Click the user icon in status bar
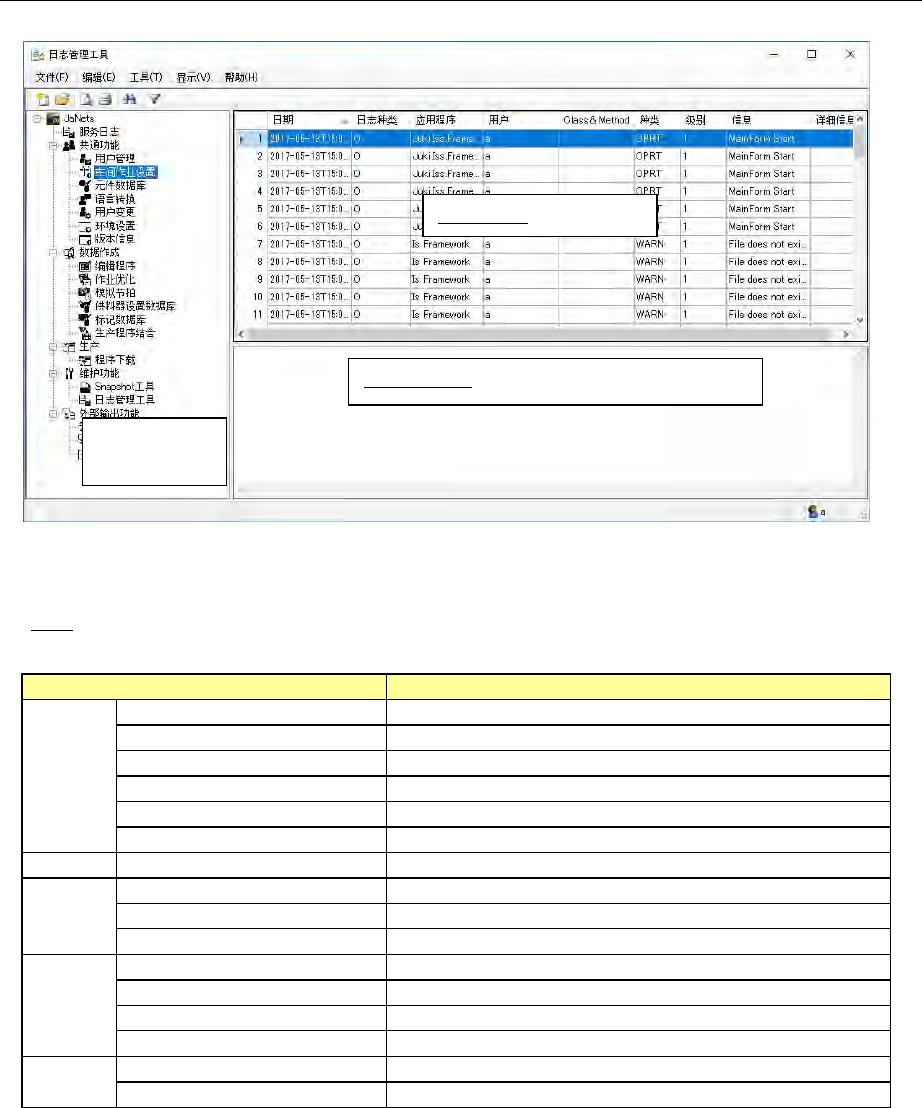The height and width of the screenshot is (1108, 922). click(x=813, y=511)
